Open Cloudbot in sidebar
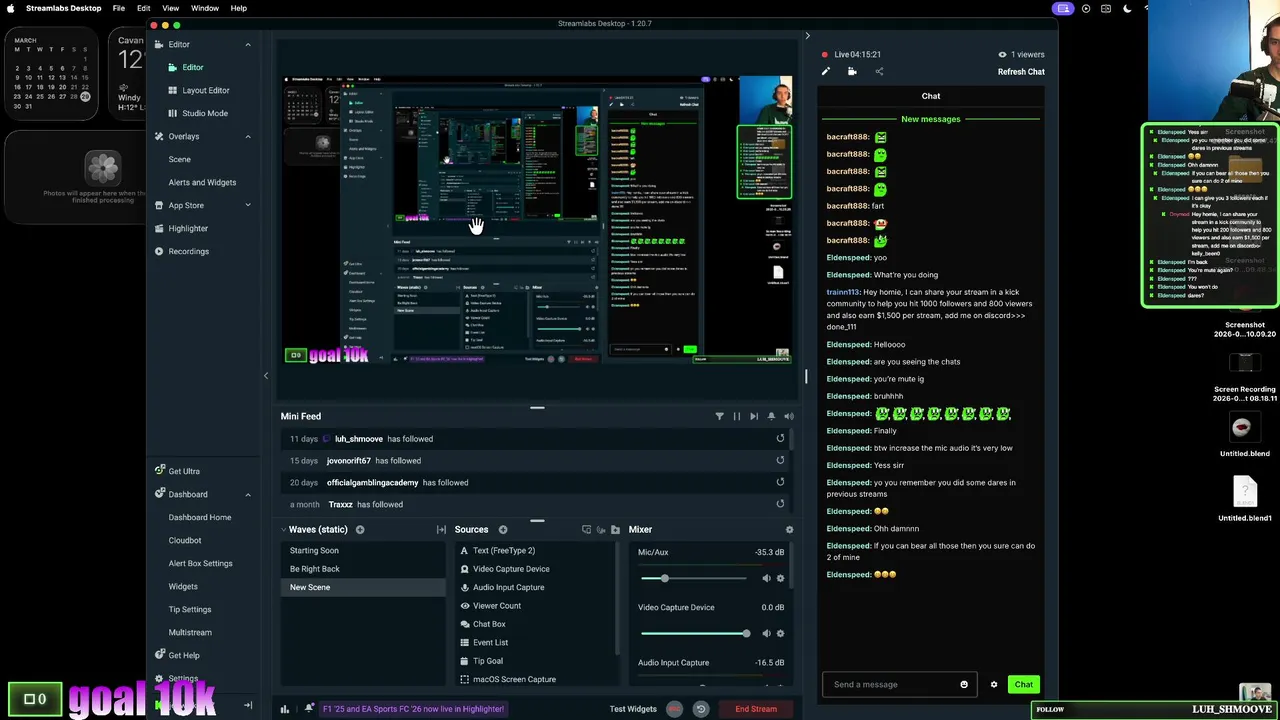The width and height of the screenshot is (1280, 720). [185, 540]
